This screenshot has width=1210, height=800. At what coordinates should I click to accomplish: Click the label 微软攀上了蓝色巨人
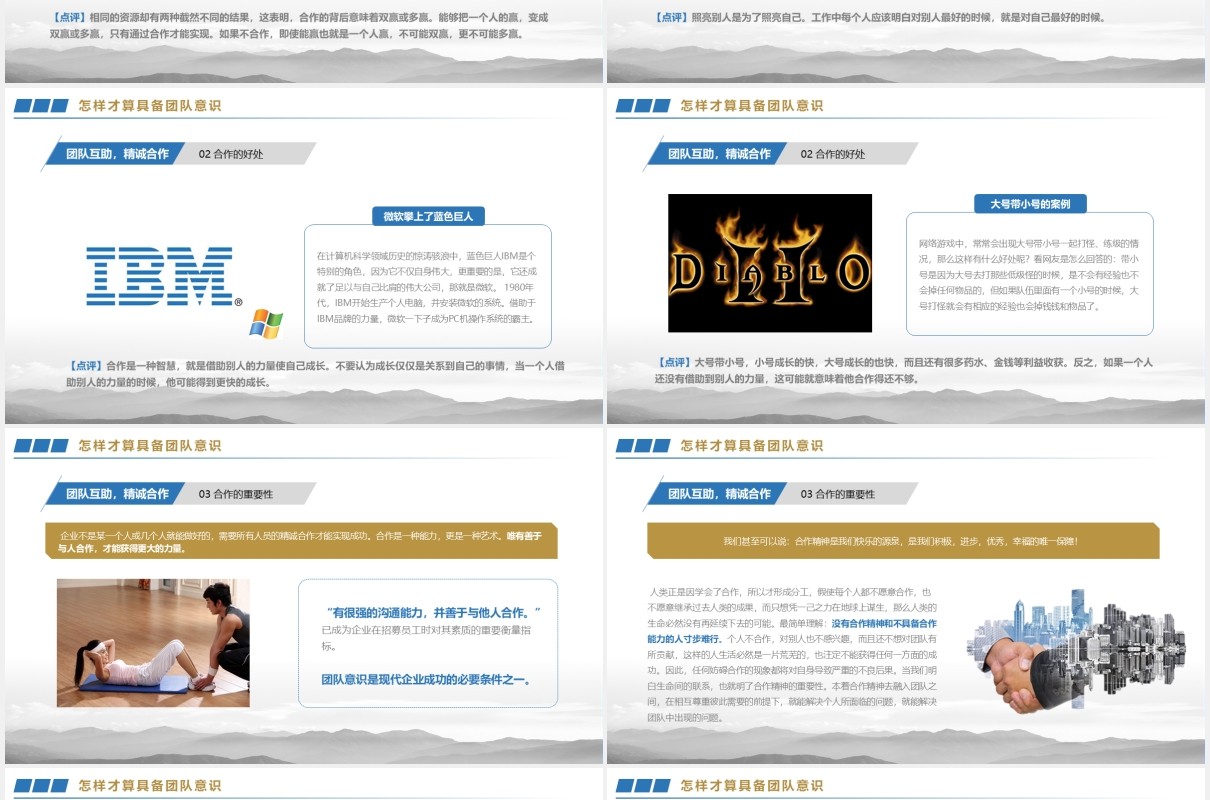click(x=428, y=215)
